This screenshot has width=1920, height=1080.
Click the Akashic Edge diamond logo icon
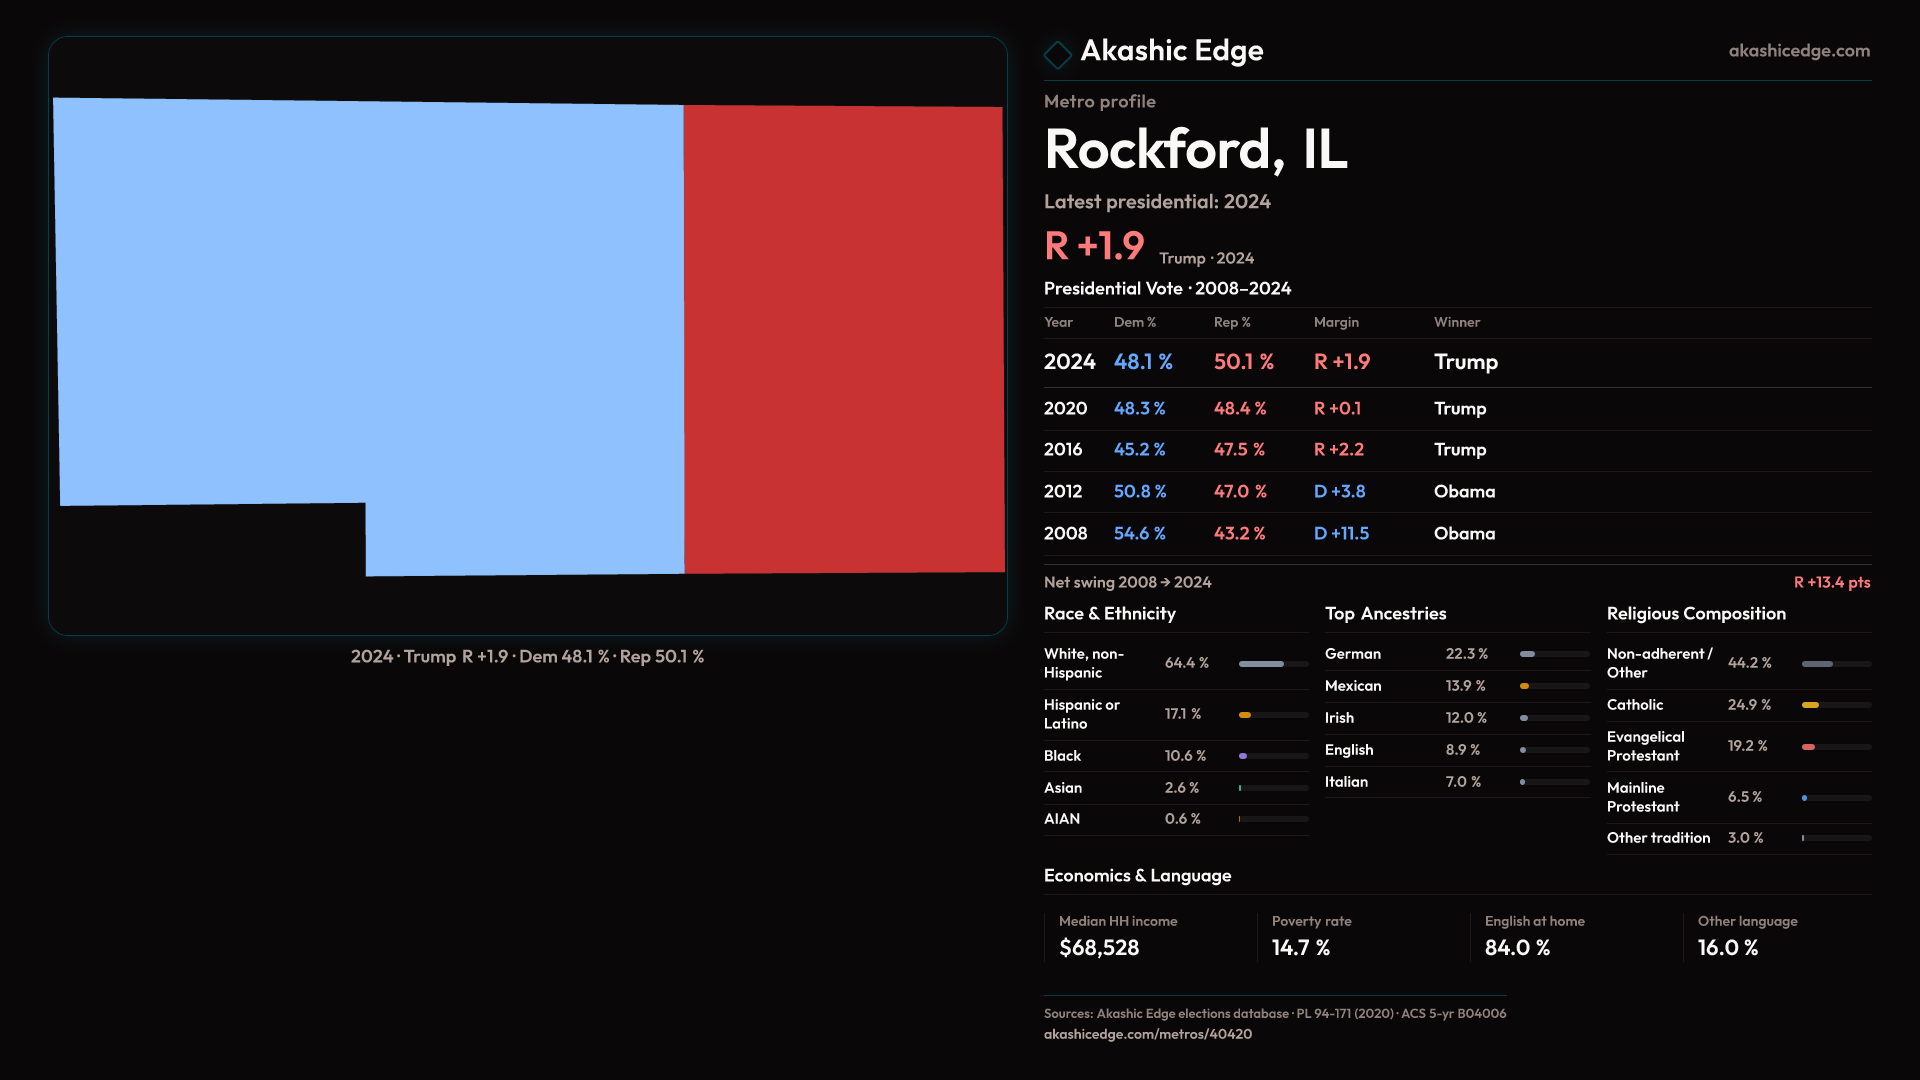click(1057, 54)
